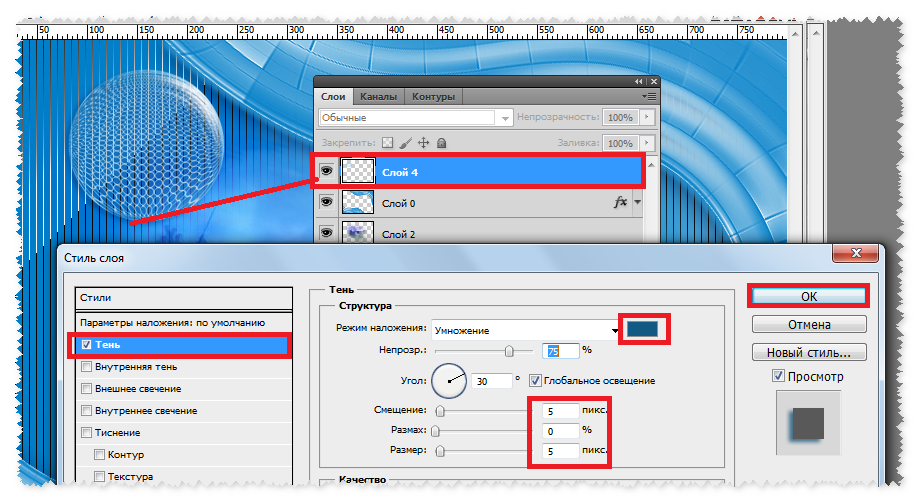The width and height of the screenshot is (920, 503).
Task: Click layer Непрозрачность 100% field
Action: (x=620, y=117)
